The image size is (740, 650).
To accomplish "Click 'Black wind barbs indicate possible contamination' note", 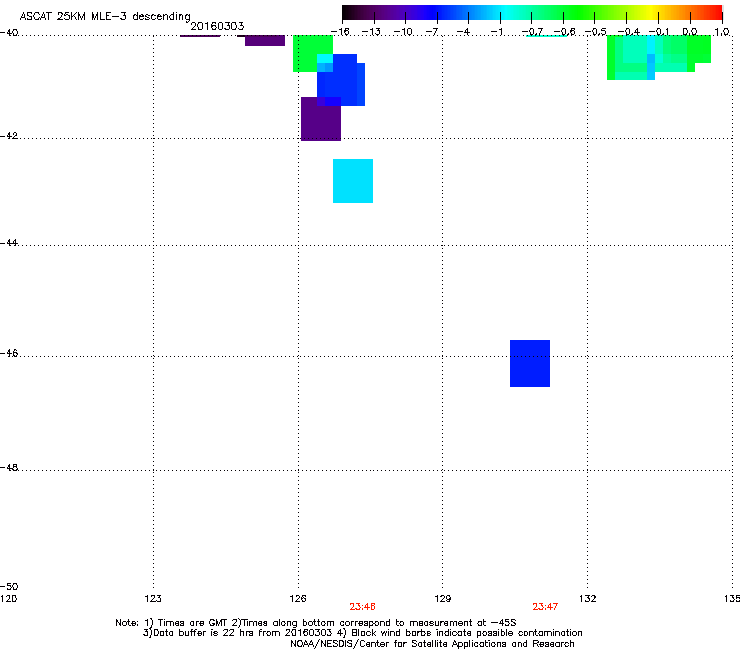I will tap(467, 633).
